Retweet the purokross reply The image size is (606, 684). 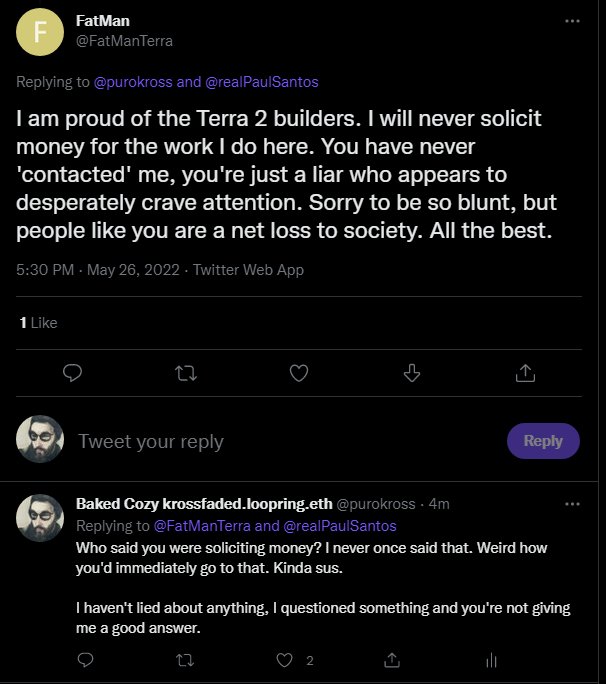coord(186,659)
